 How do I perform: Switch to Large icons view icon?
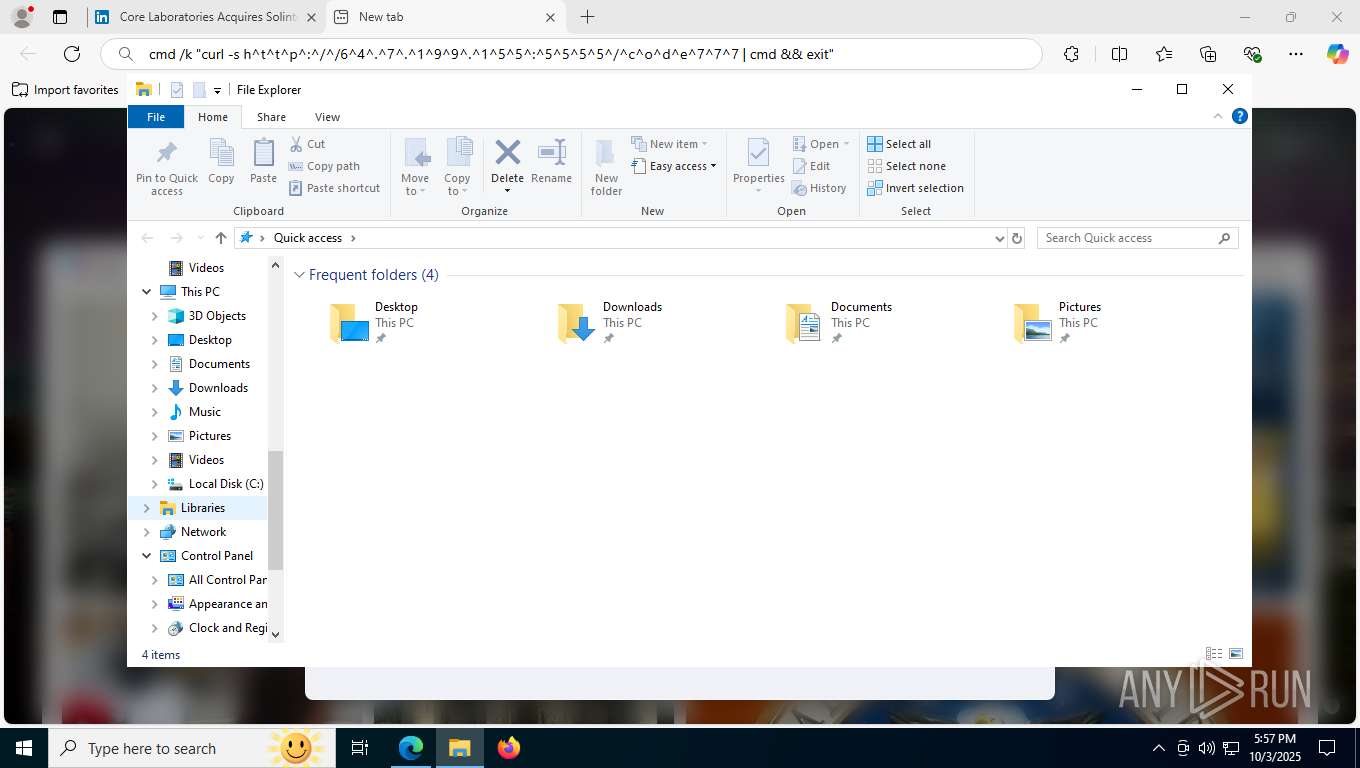(1236, 654)
